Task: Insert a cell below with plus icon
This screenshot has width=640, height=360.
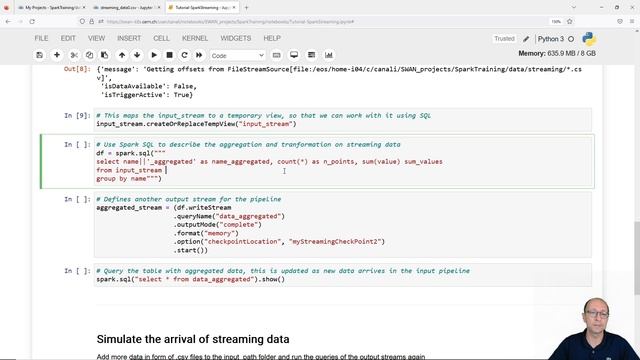Action: (57, 55)
